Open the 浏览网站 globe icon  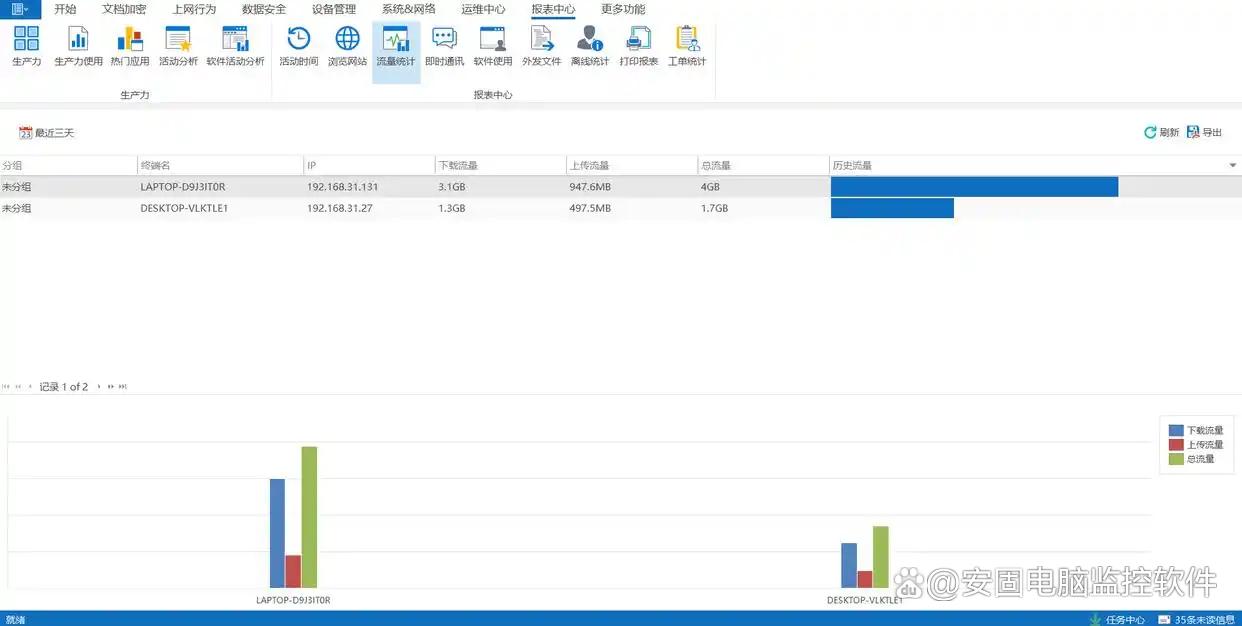[347, 46]
